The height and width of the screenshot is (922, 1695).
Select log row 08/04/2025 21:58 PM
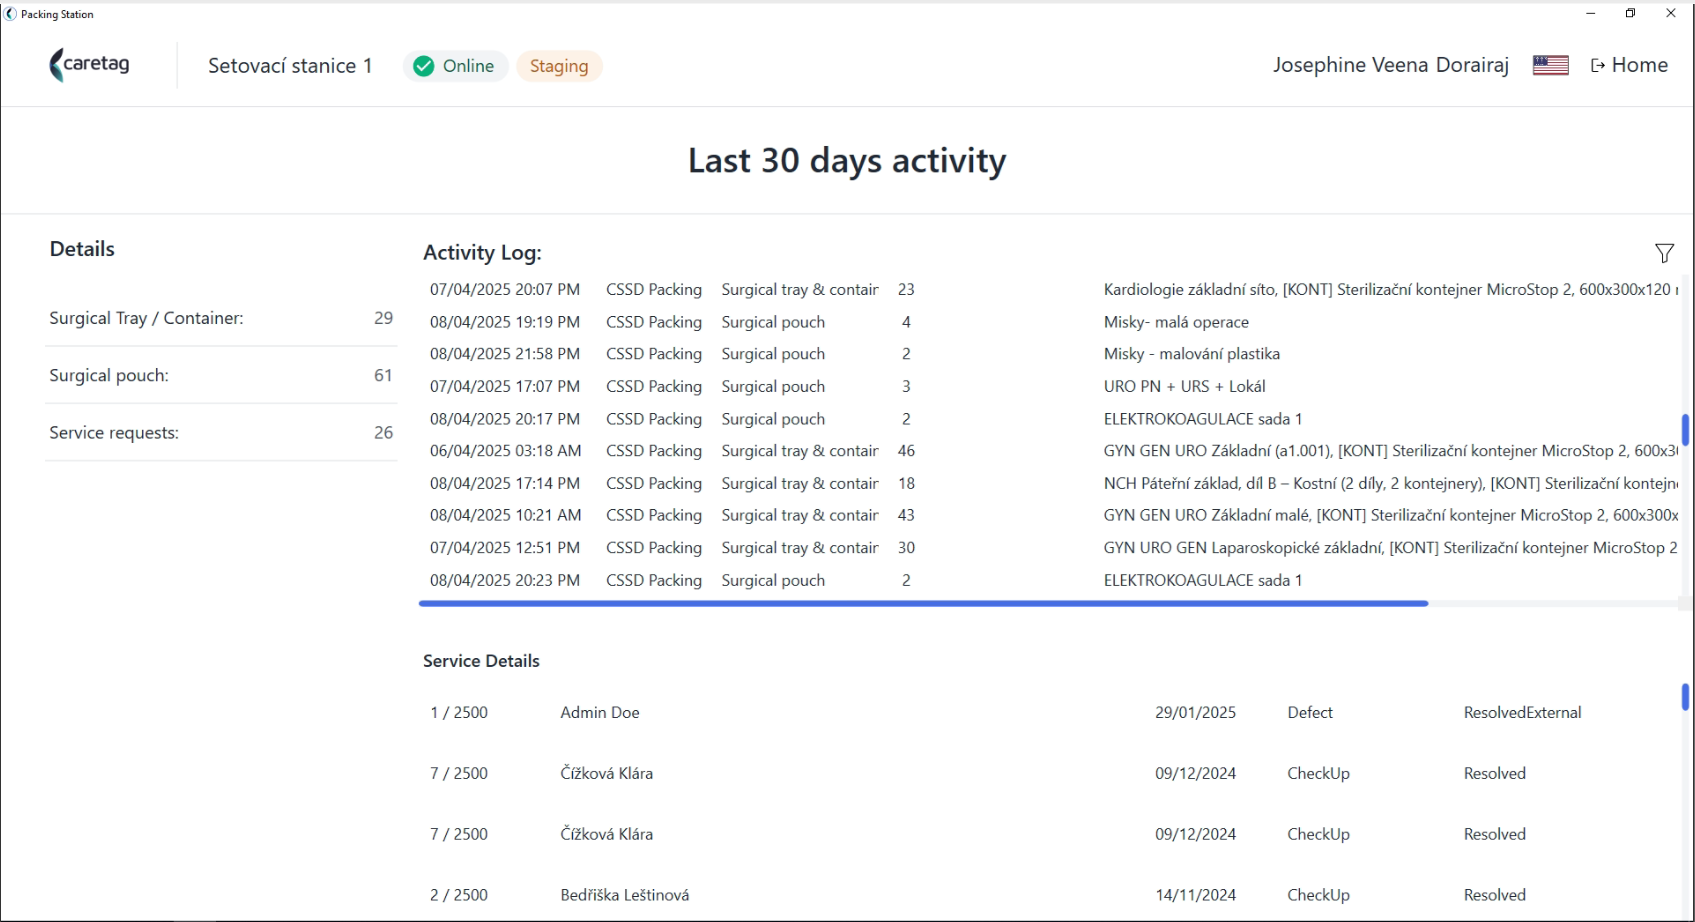pyautogui.click(x=1050, y=354)
